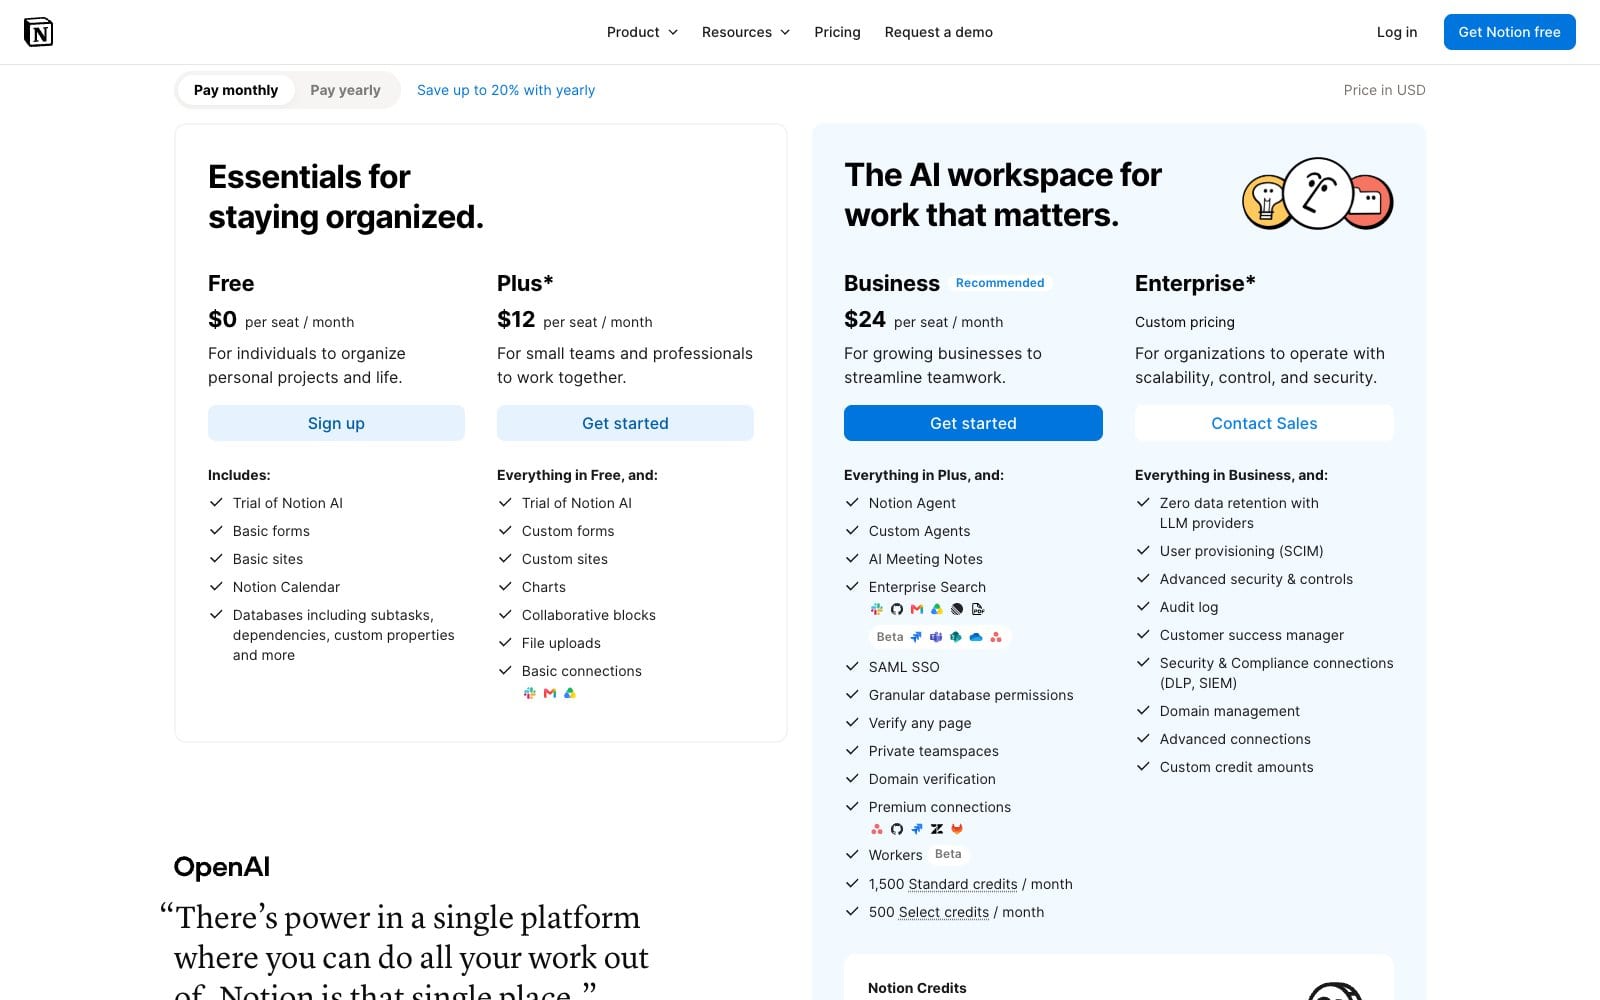Viewport: 1600px width, 1000px height.
Task: Click the Price in USD label
Action: pos(1384,90)
